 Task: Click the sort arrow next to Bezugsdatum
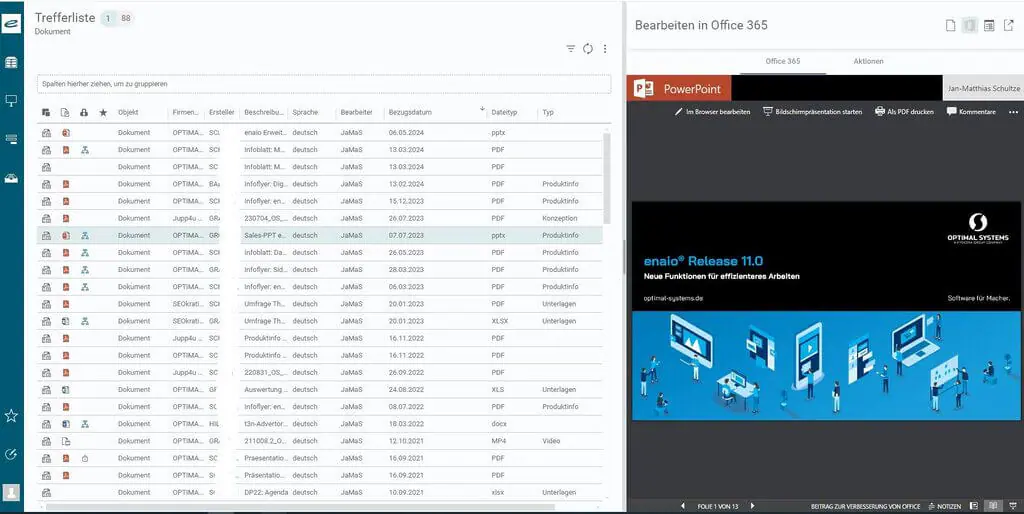[482, 109]
